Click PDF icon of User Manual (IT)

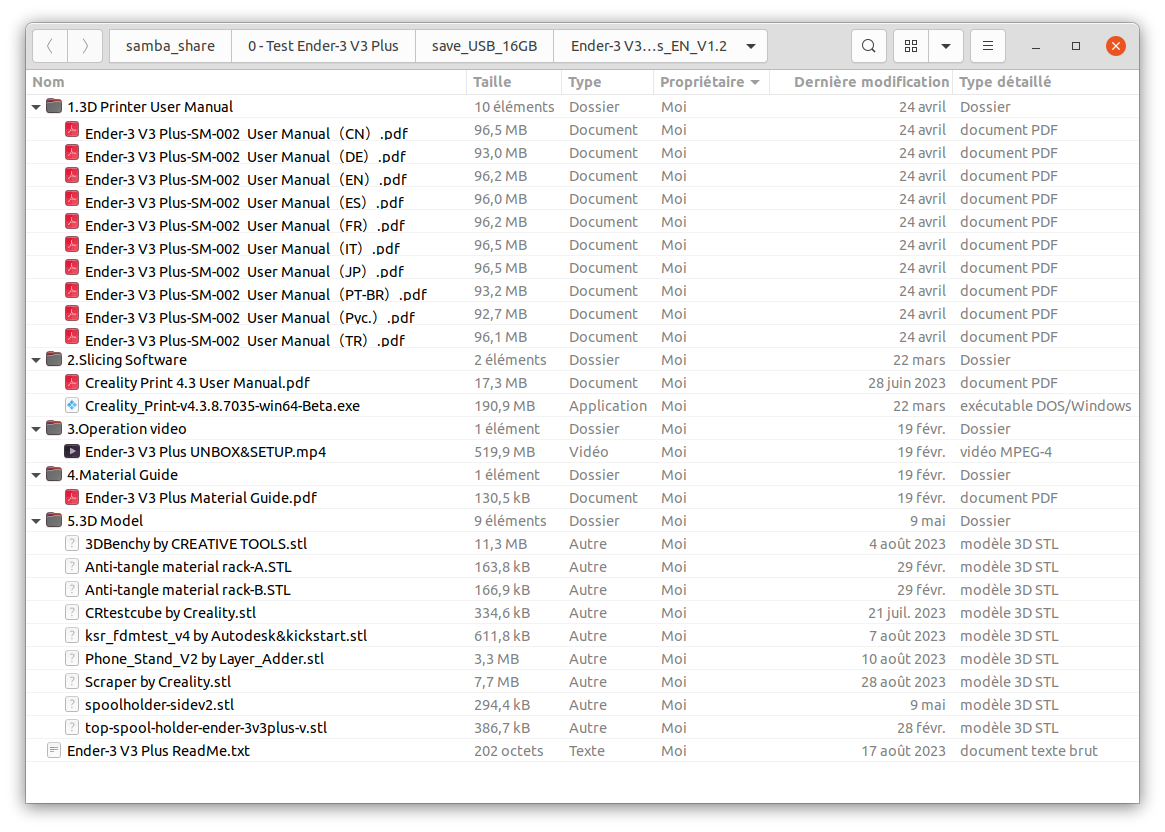click(x=71, y=245)
